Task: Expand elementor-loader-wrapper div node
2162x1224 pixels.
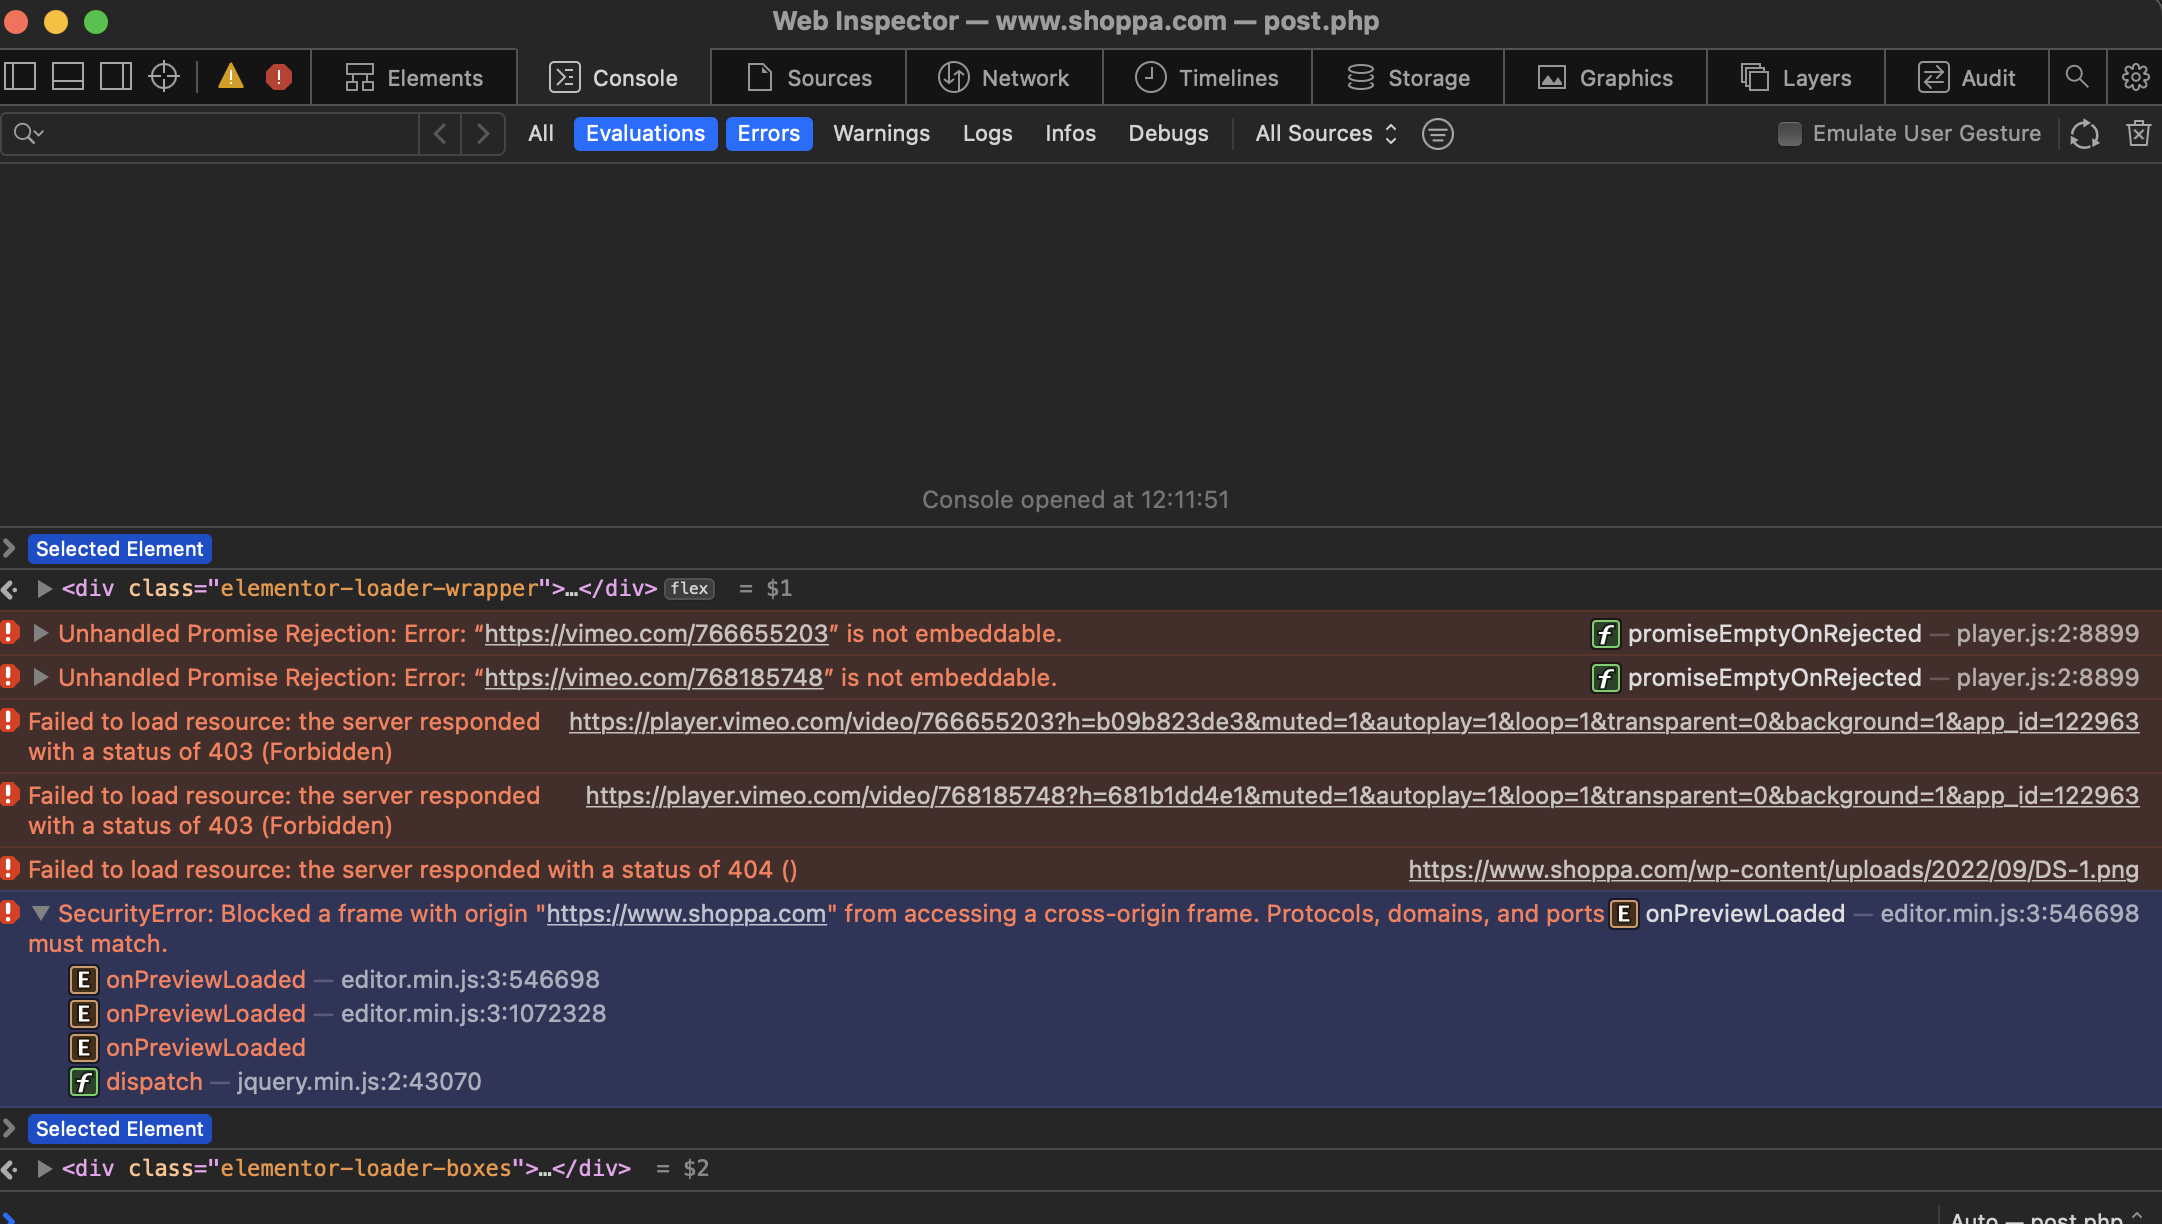Action: [44, 589]
